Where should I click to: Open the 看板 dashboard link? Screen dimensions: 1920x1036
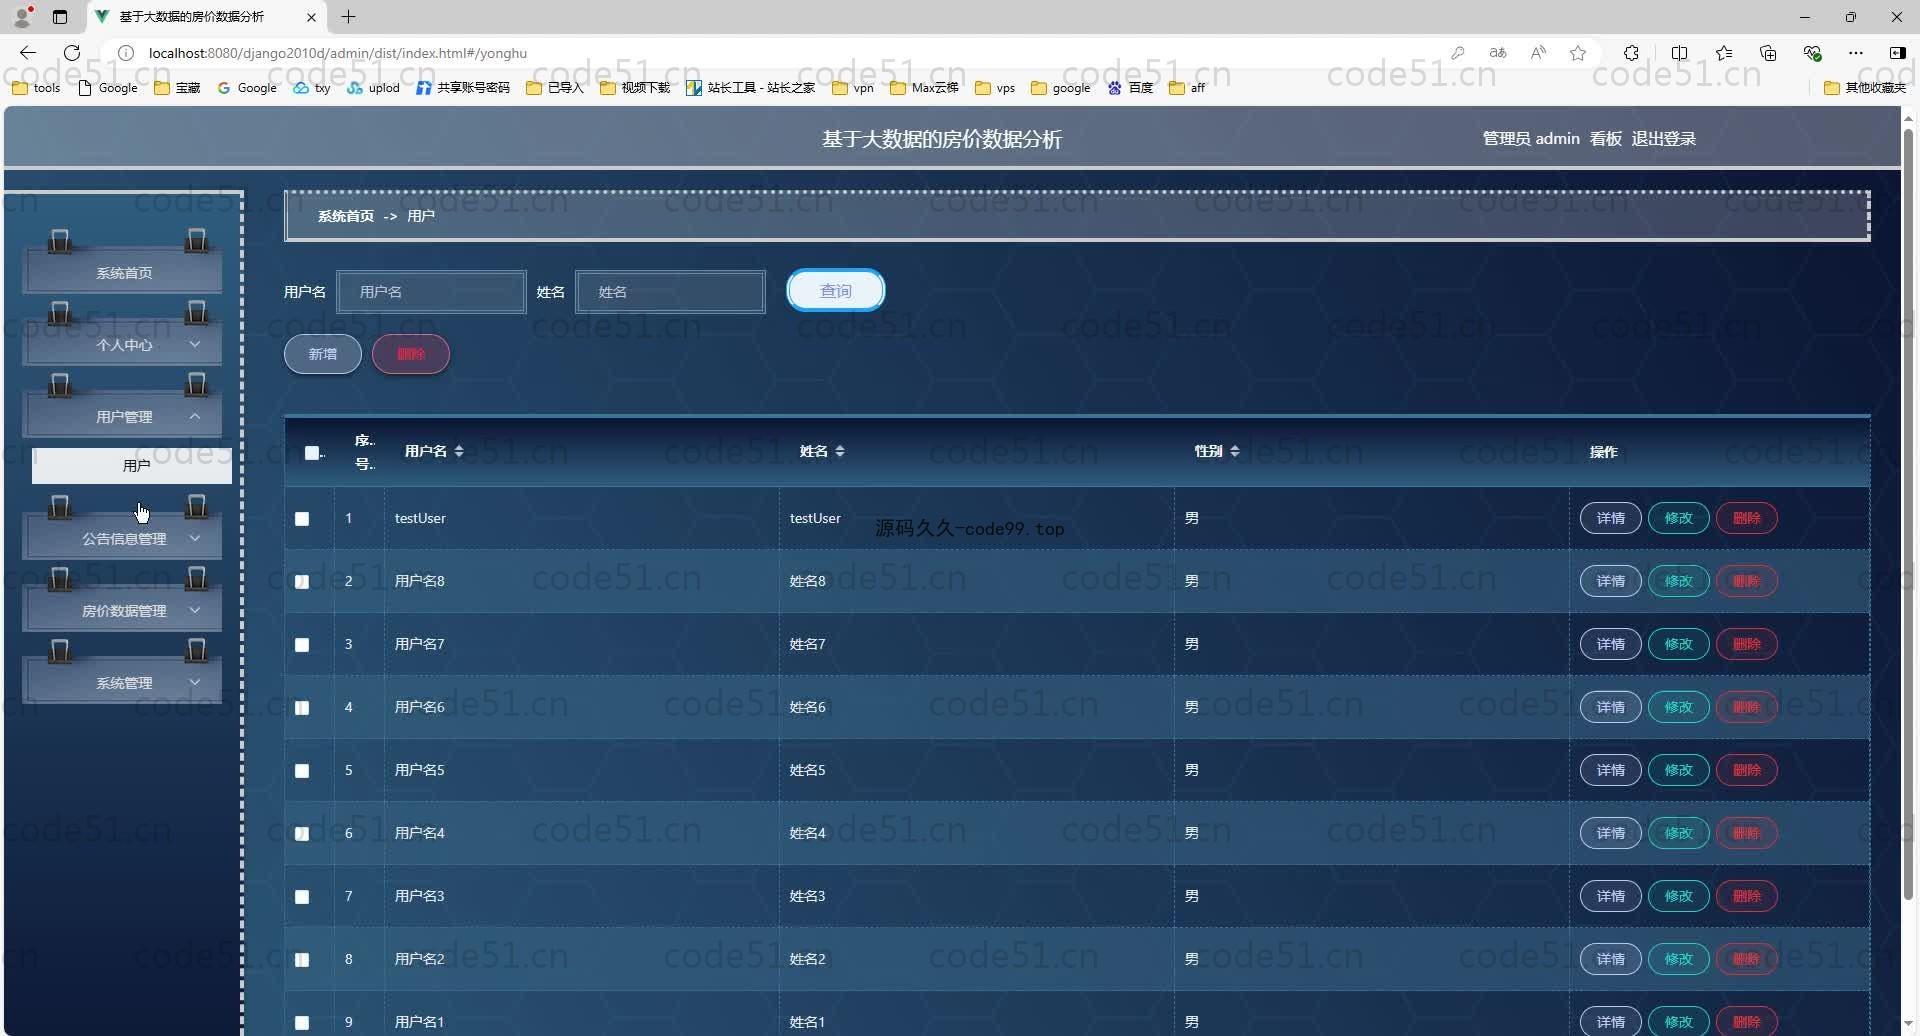pyautogui.click(x=1605, y=139)
